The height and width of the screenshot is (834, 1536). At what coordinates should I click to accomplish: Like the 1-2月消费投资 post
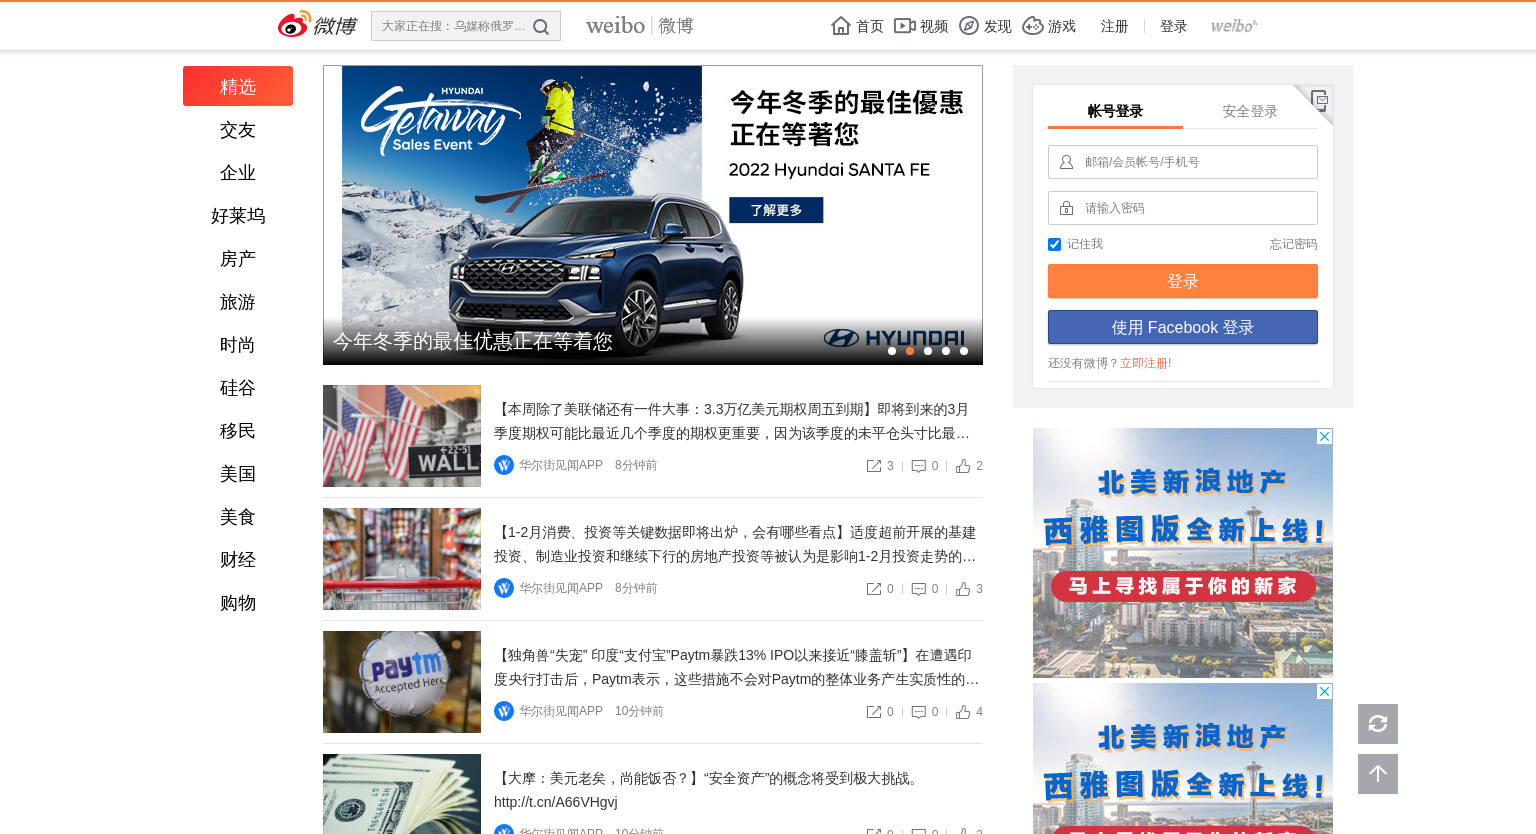pyautogui.click(x=969, y=589)
